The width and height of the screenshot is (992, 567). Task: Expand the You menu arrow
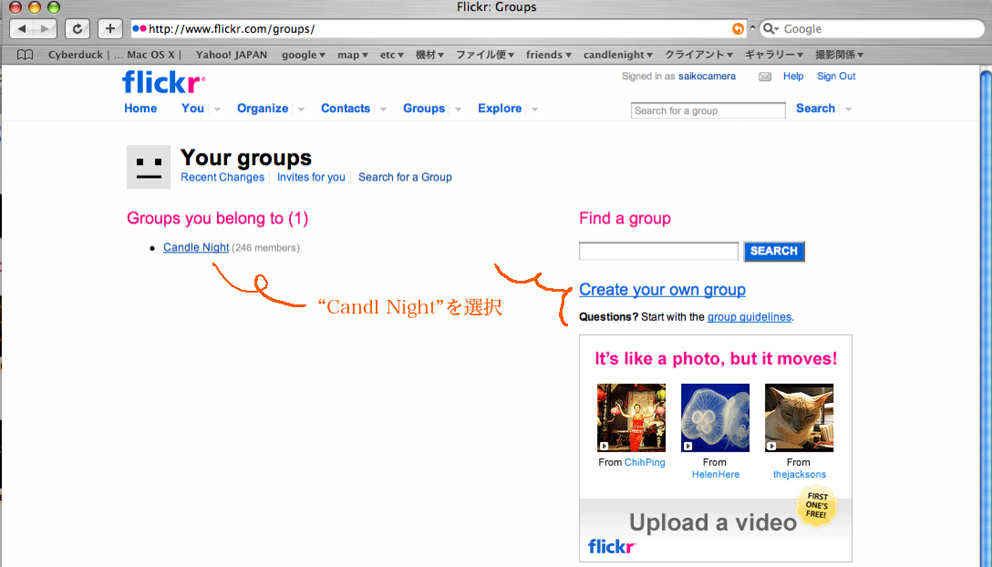(x=217, y=109)
